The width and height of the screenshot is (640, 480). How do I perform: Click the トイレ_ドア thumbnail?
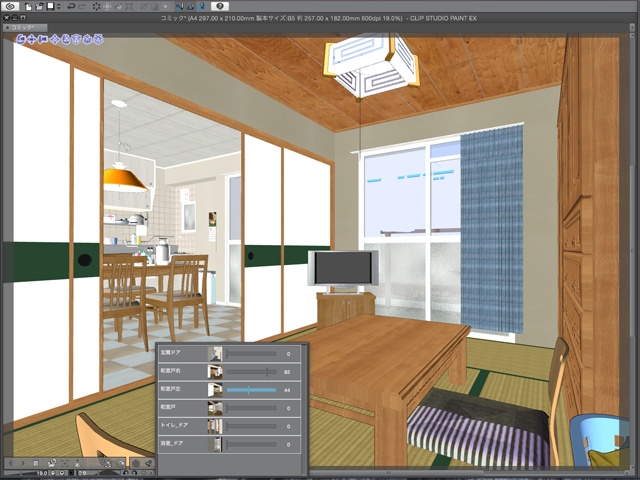[215, 426]
